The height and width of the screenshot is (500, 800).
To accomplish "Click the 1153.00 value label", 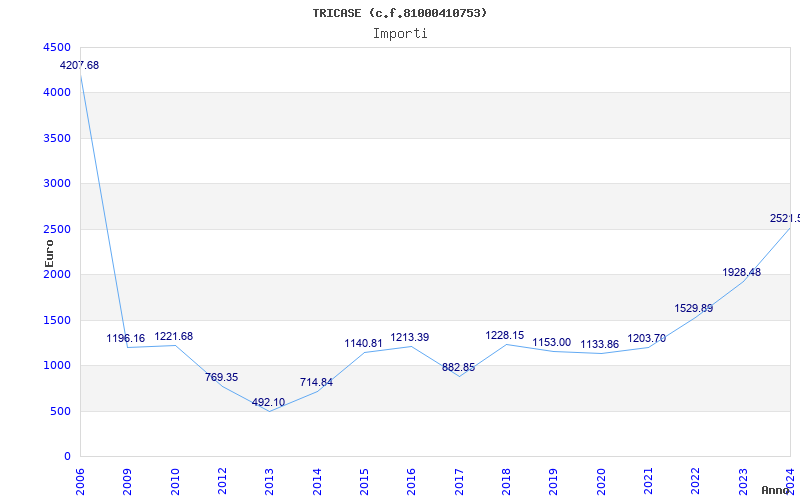I will click(552, 342).
